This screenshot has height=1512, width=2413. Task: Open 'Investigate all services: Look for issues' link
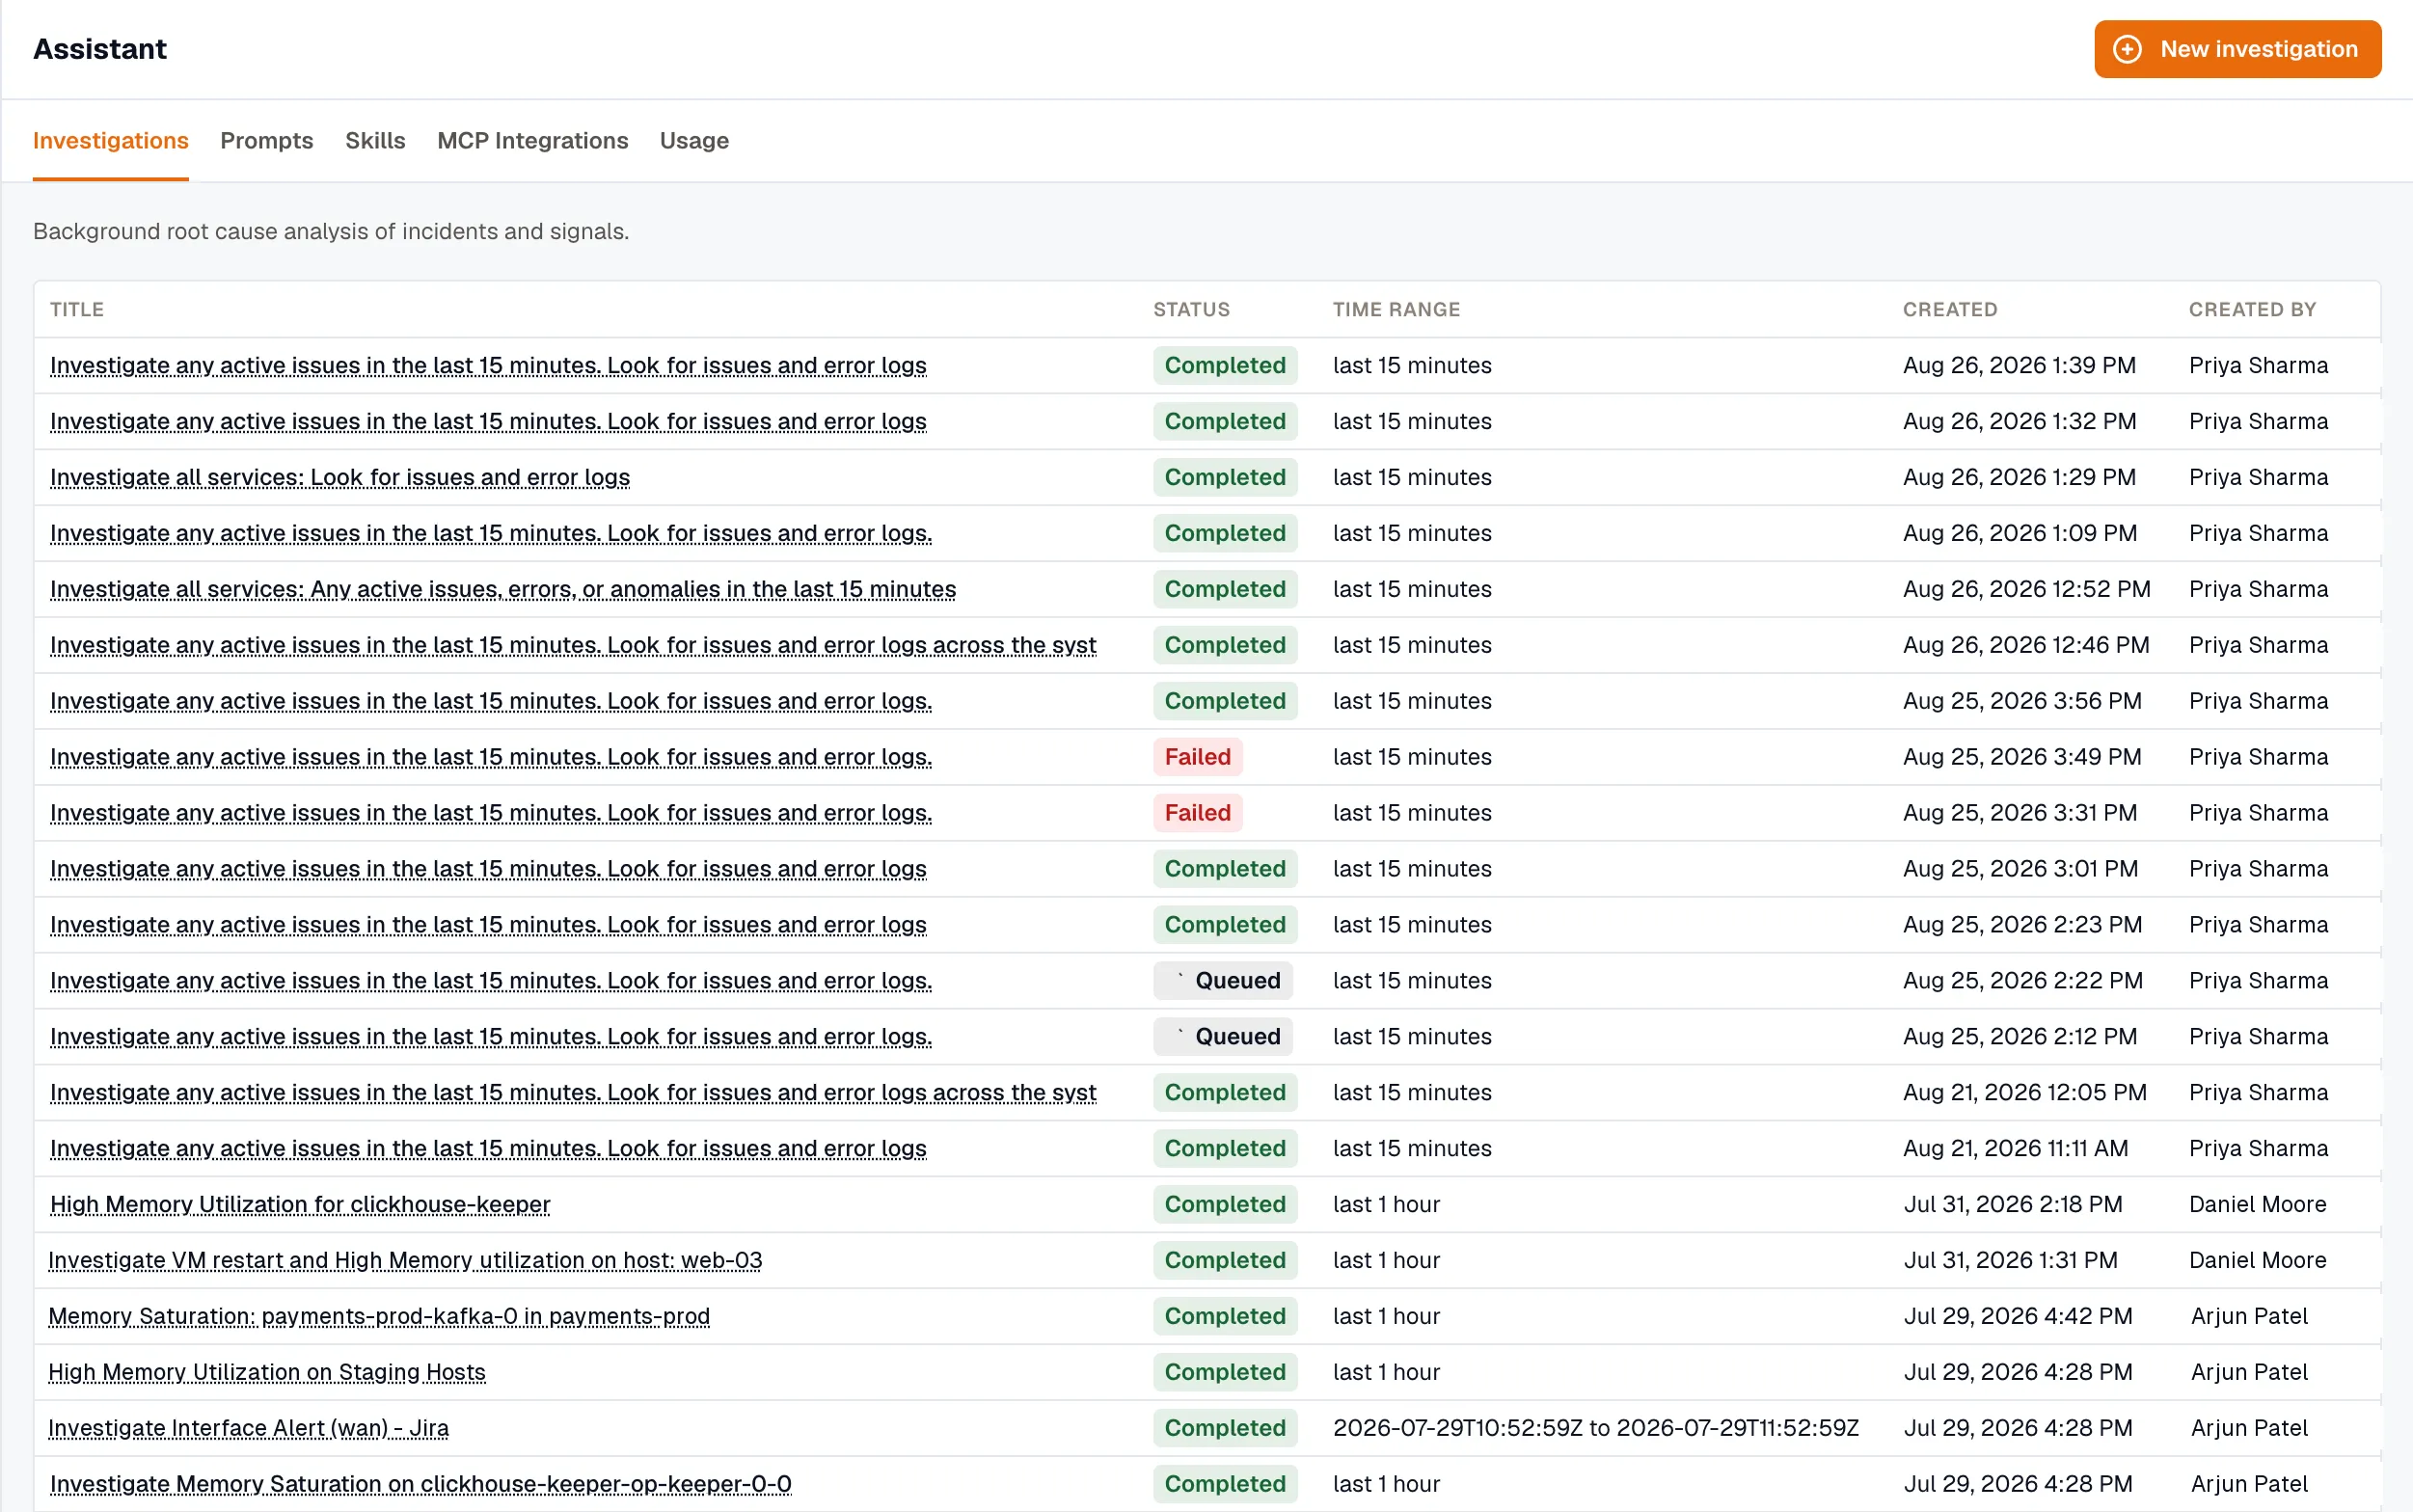340,478
